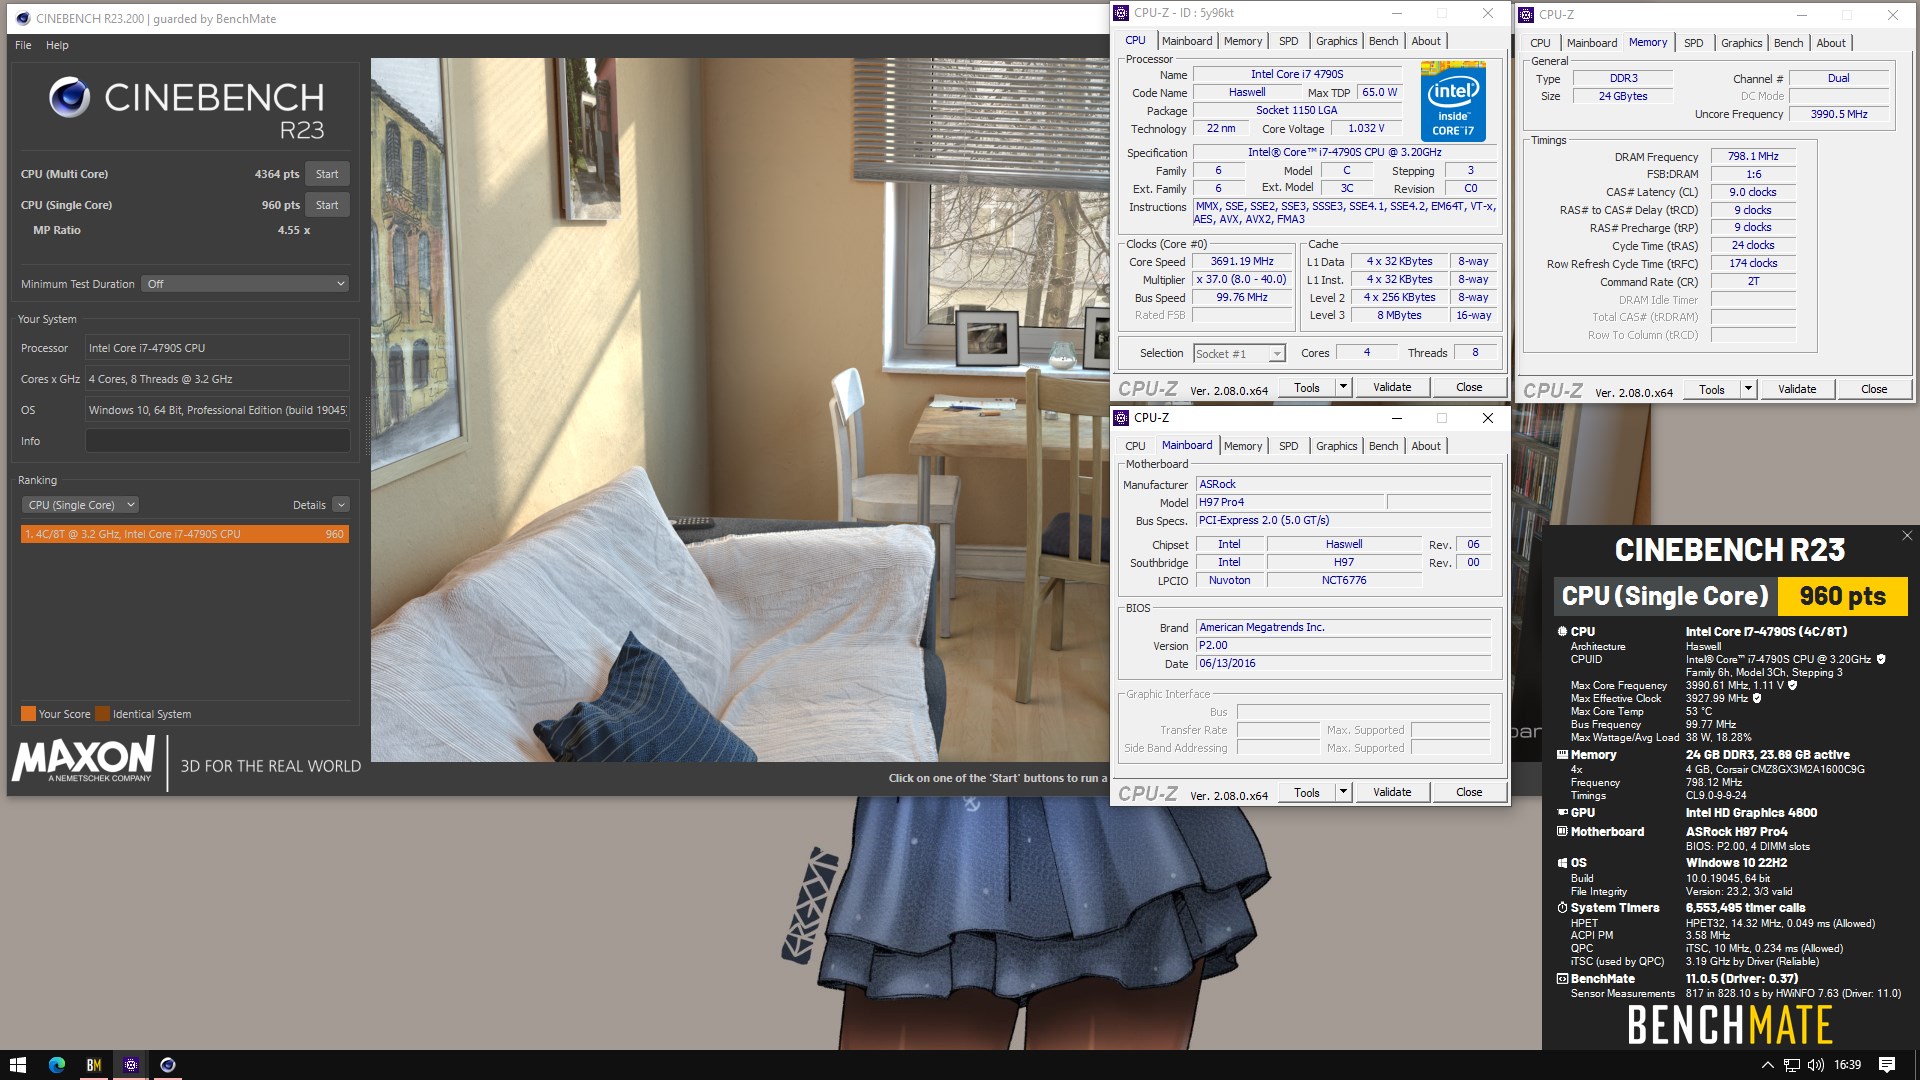Screen dimensions: 1920x1080
Task: Click the Identical System color swatch
Action: (102, 714)
